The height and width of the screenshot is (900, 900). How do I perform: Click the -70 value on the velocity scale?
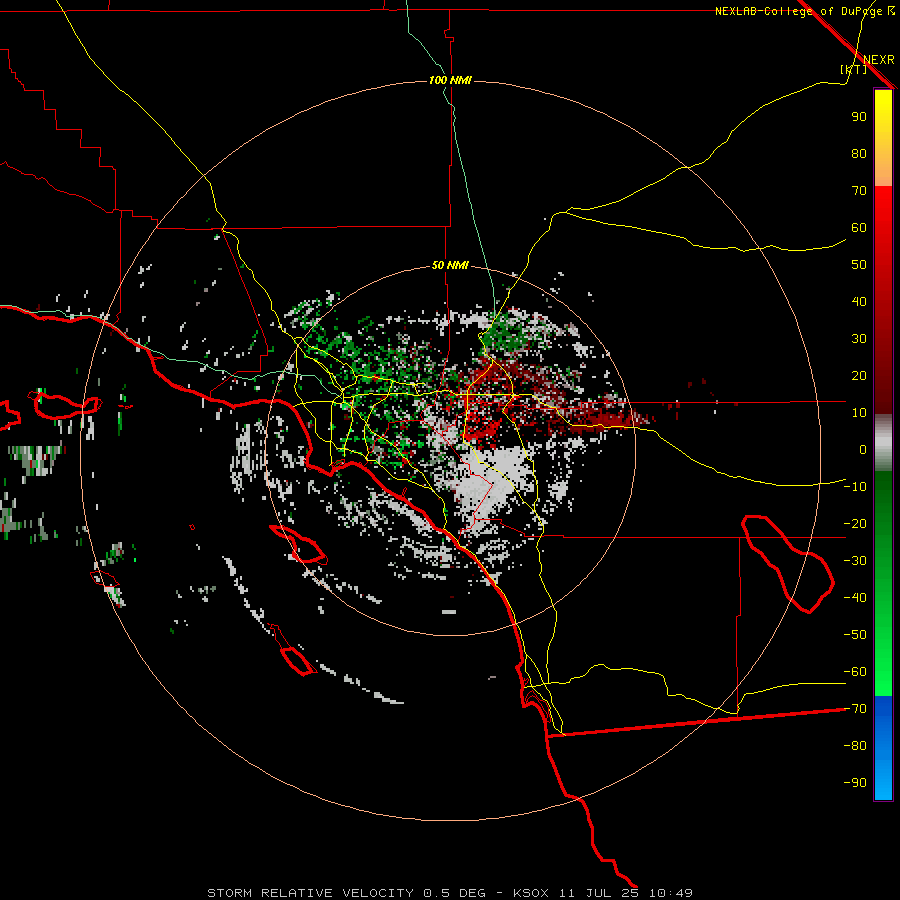click(x=855, y=709)
